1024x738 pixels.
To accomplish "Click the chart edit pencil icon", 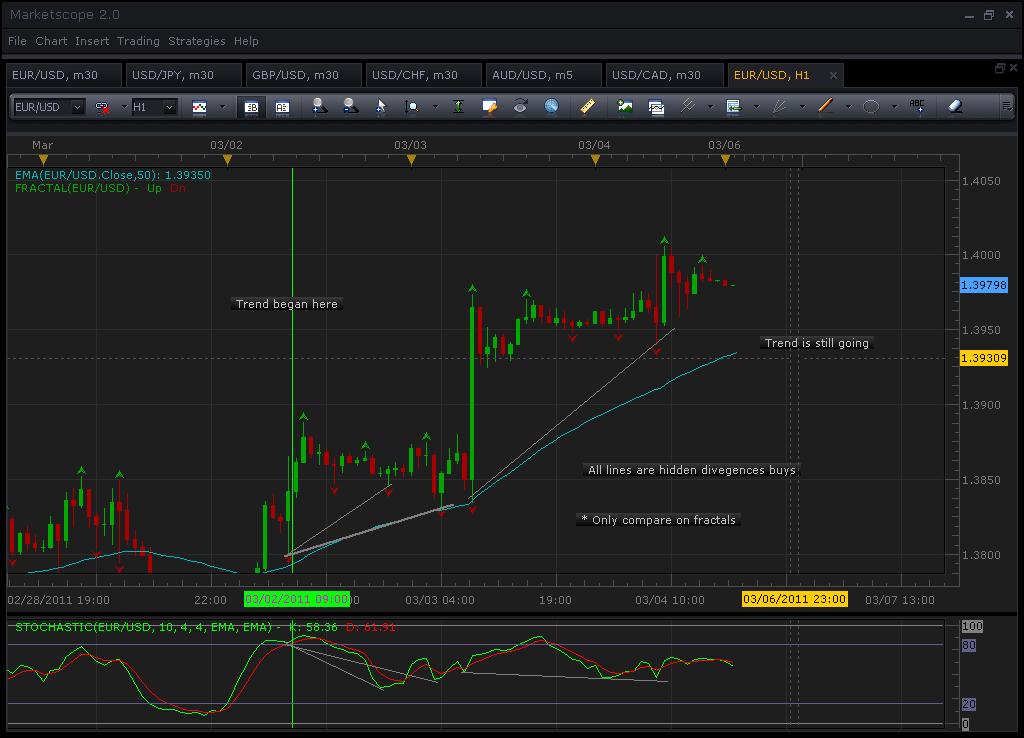I will (489, 106).
